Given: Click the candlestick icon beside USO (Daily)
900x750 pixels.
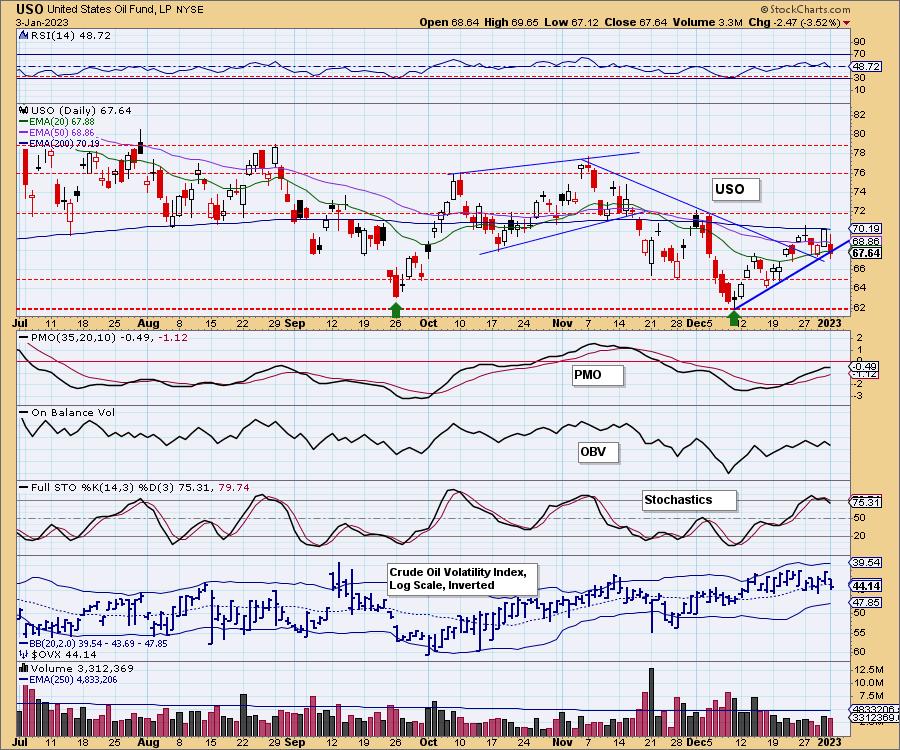Looking at the screenshot, I should 24,110.
